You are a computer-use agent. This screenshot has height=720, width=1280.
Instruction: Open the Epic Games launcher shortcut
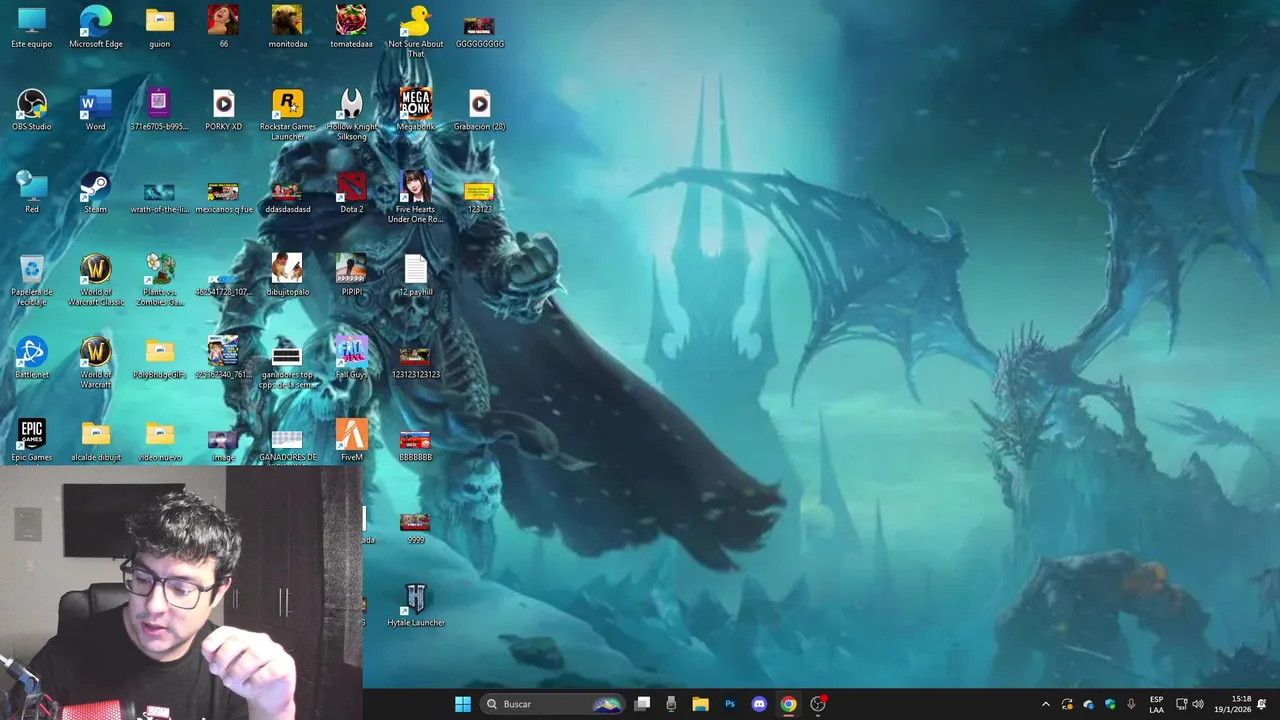tap(32, 441)
